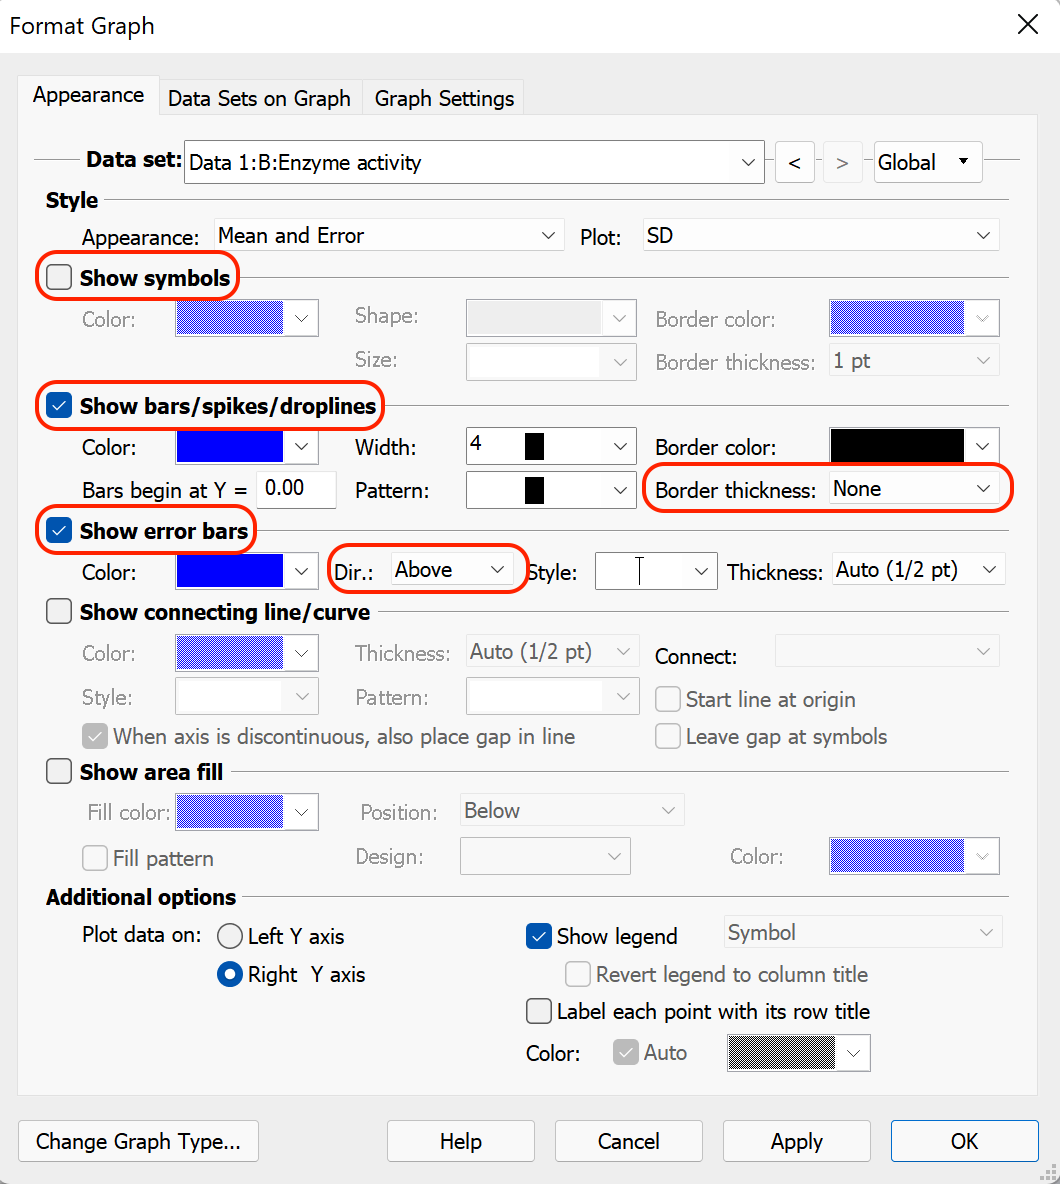
Task: Close the Format Graph dialog
Action: (x=1027, y=25)
